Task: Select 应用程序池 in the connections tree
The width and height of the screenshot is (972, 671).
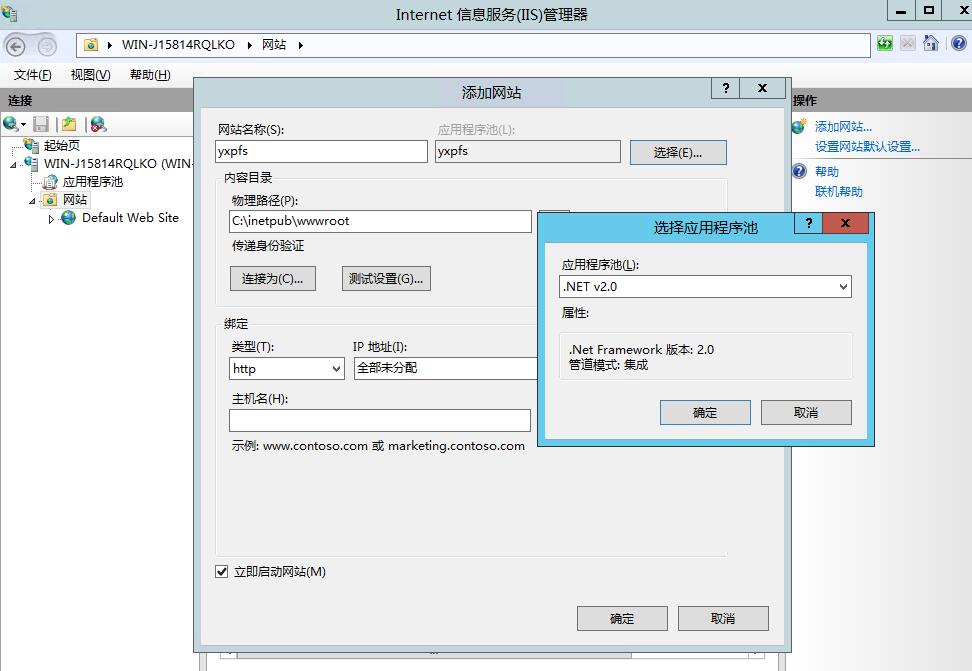Action: coord(92,182)
